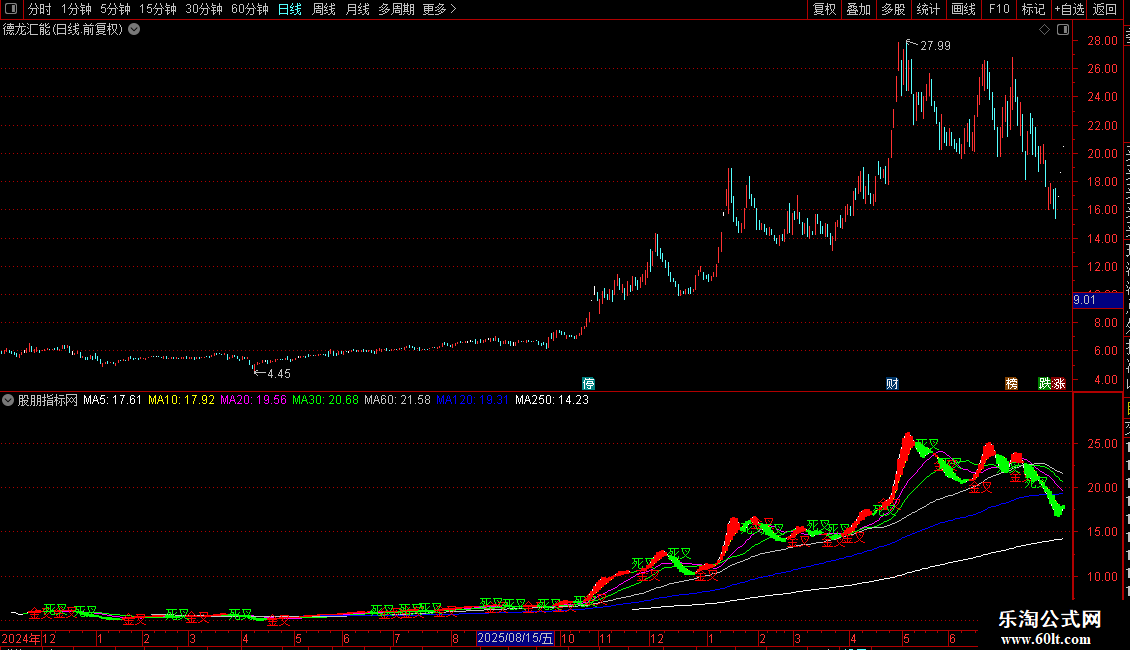Open the 多周期 multi-period view
The width and height of the screenshot is (1130, 650).
click(x=396, y=9)
